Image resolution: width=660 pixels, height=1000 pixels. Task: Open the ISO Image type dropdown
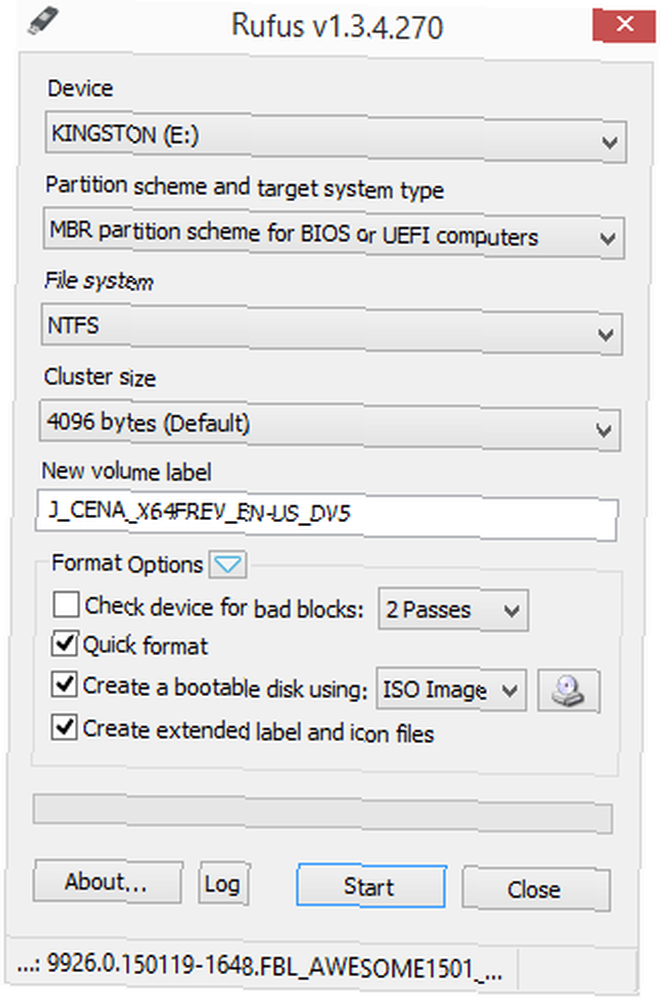click(451, 689)
